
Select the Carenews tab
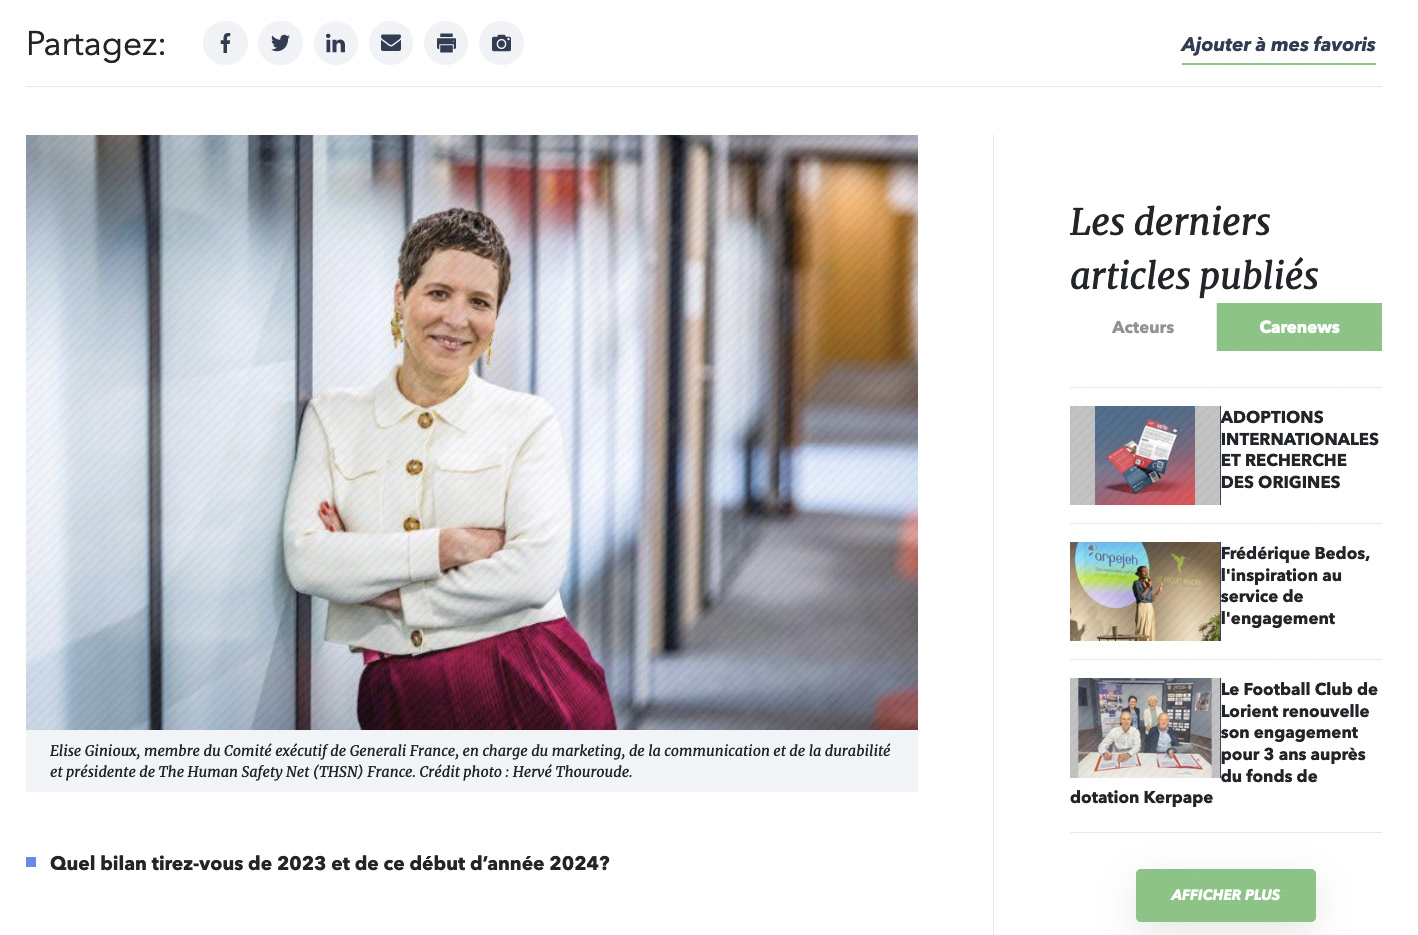1299,327
